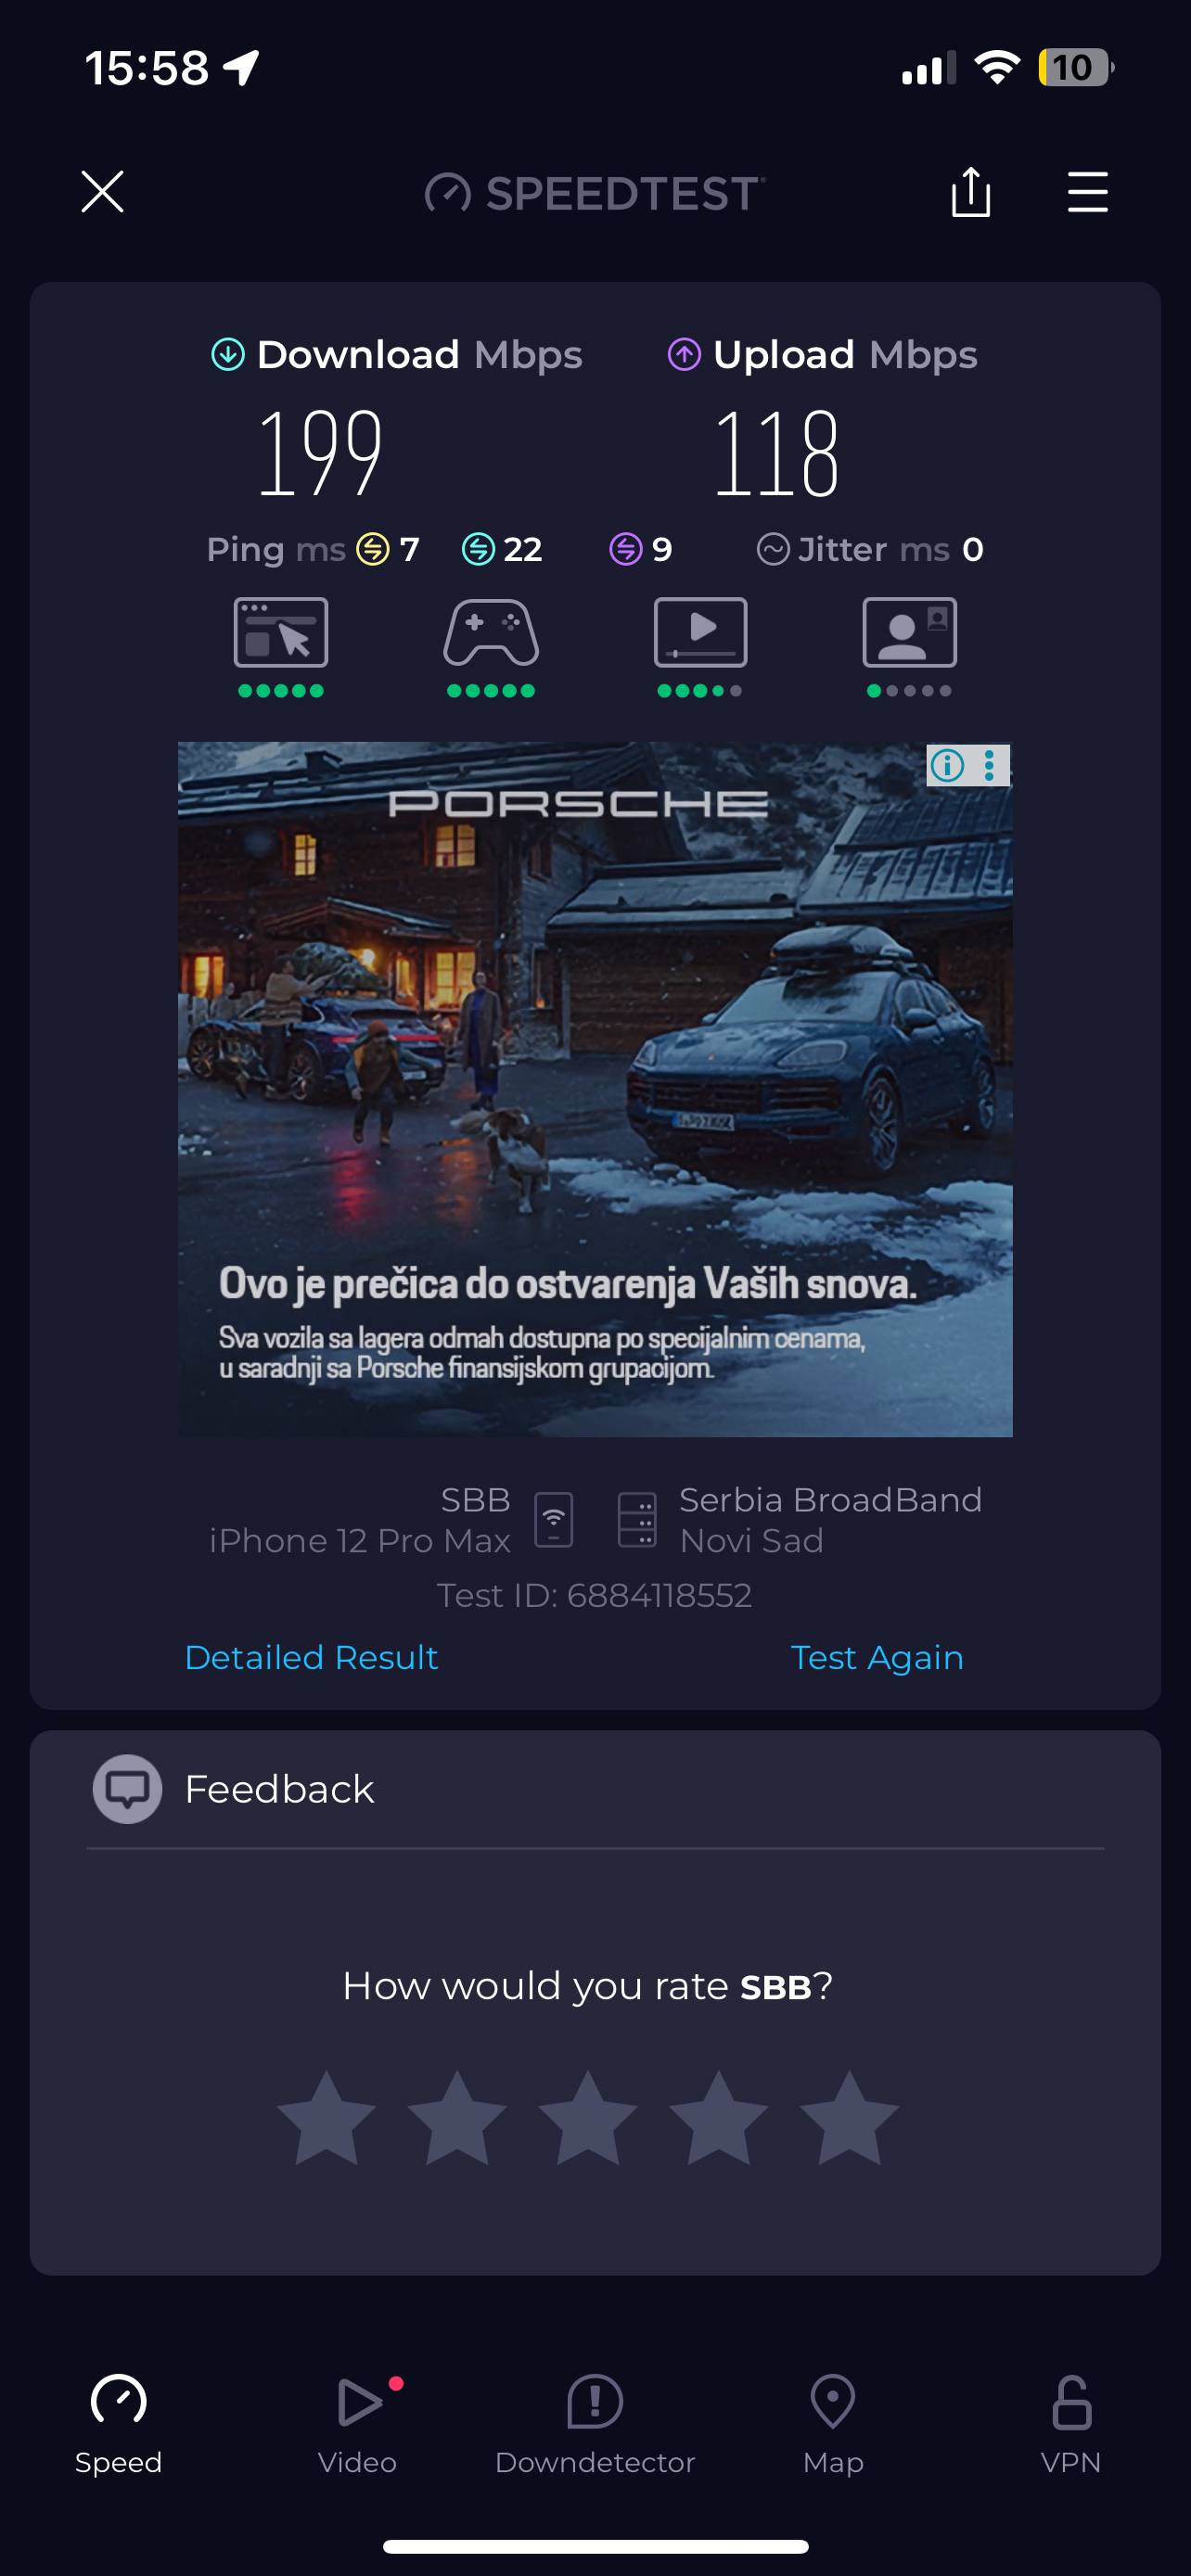The height and width of the screenshot is (2576, 1191).
Task: Open Detailed Result
Action: click(x=312, y=1657)
